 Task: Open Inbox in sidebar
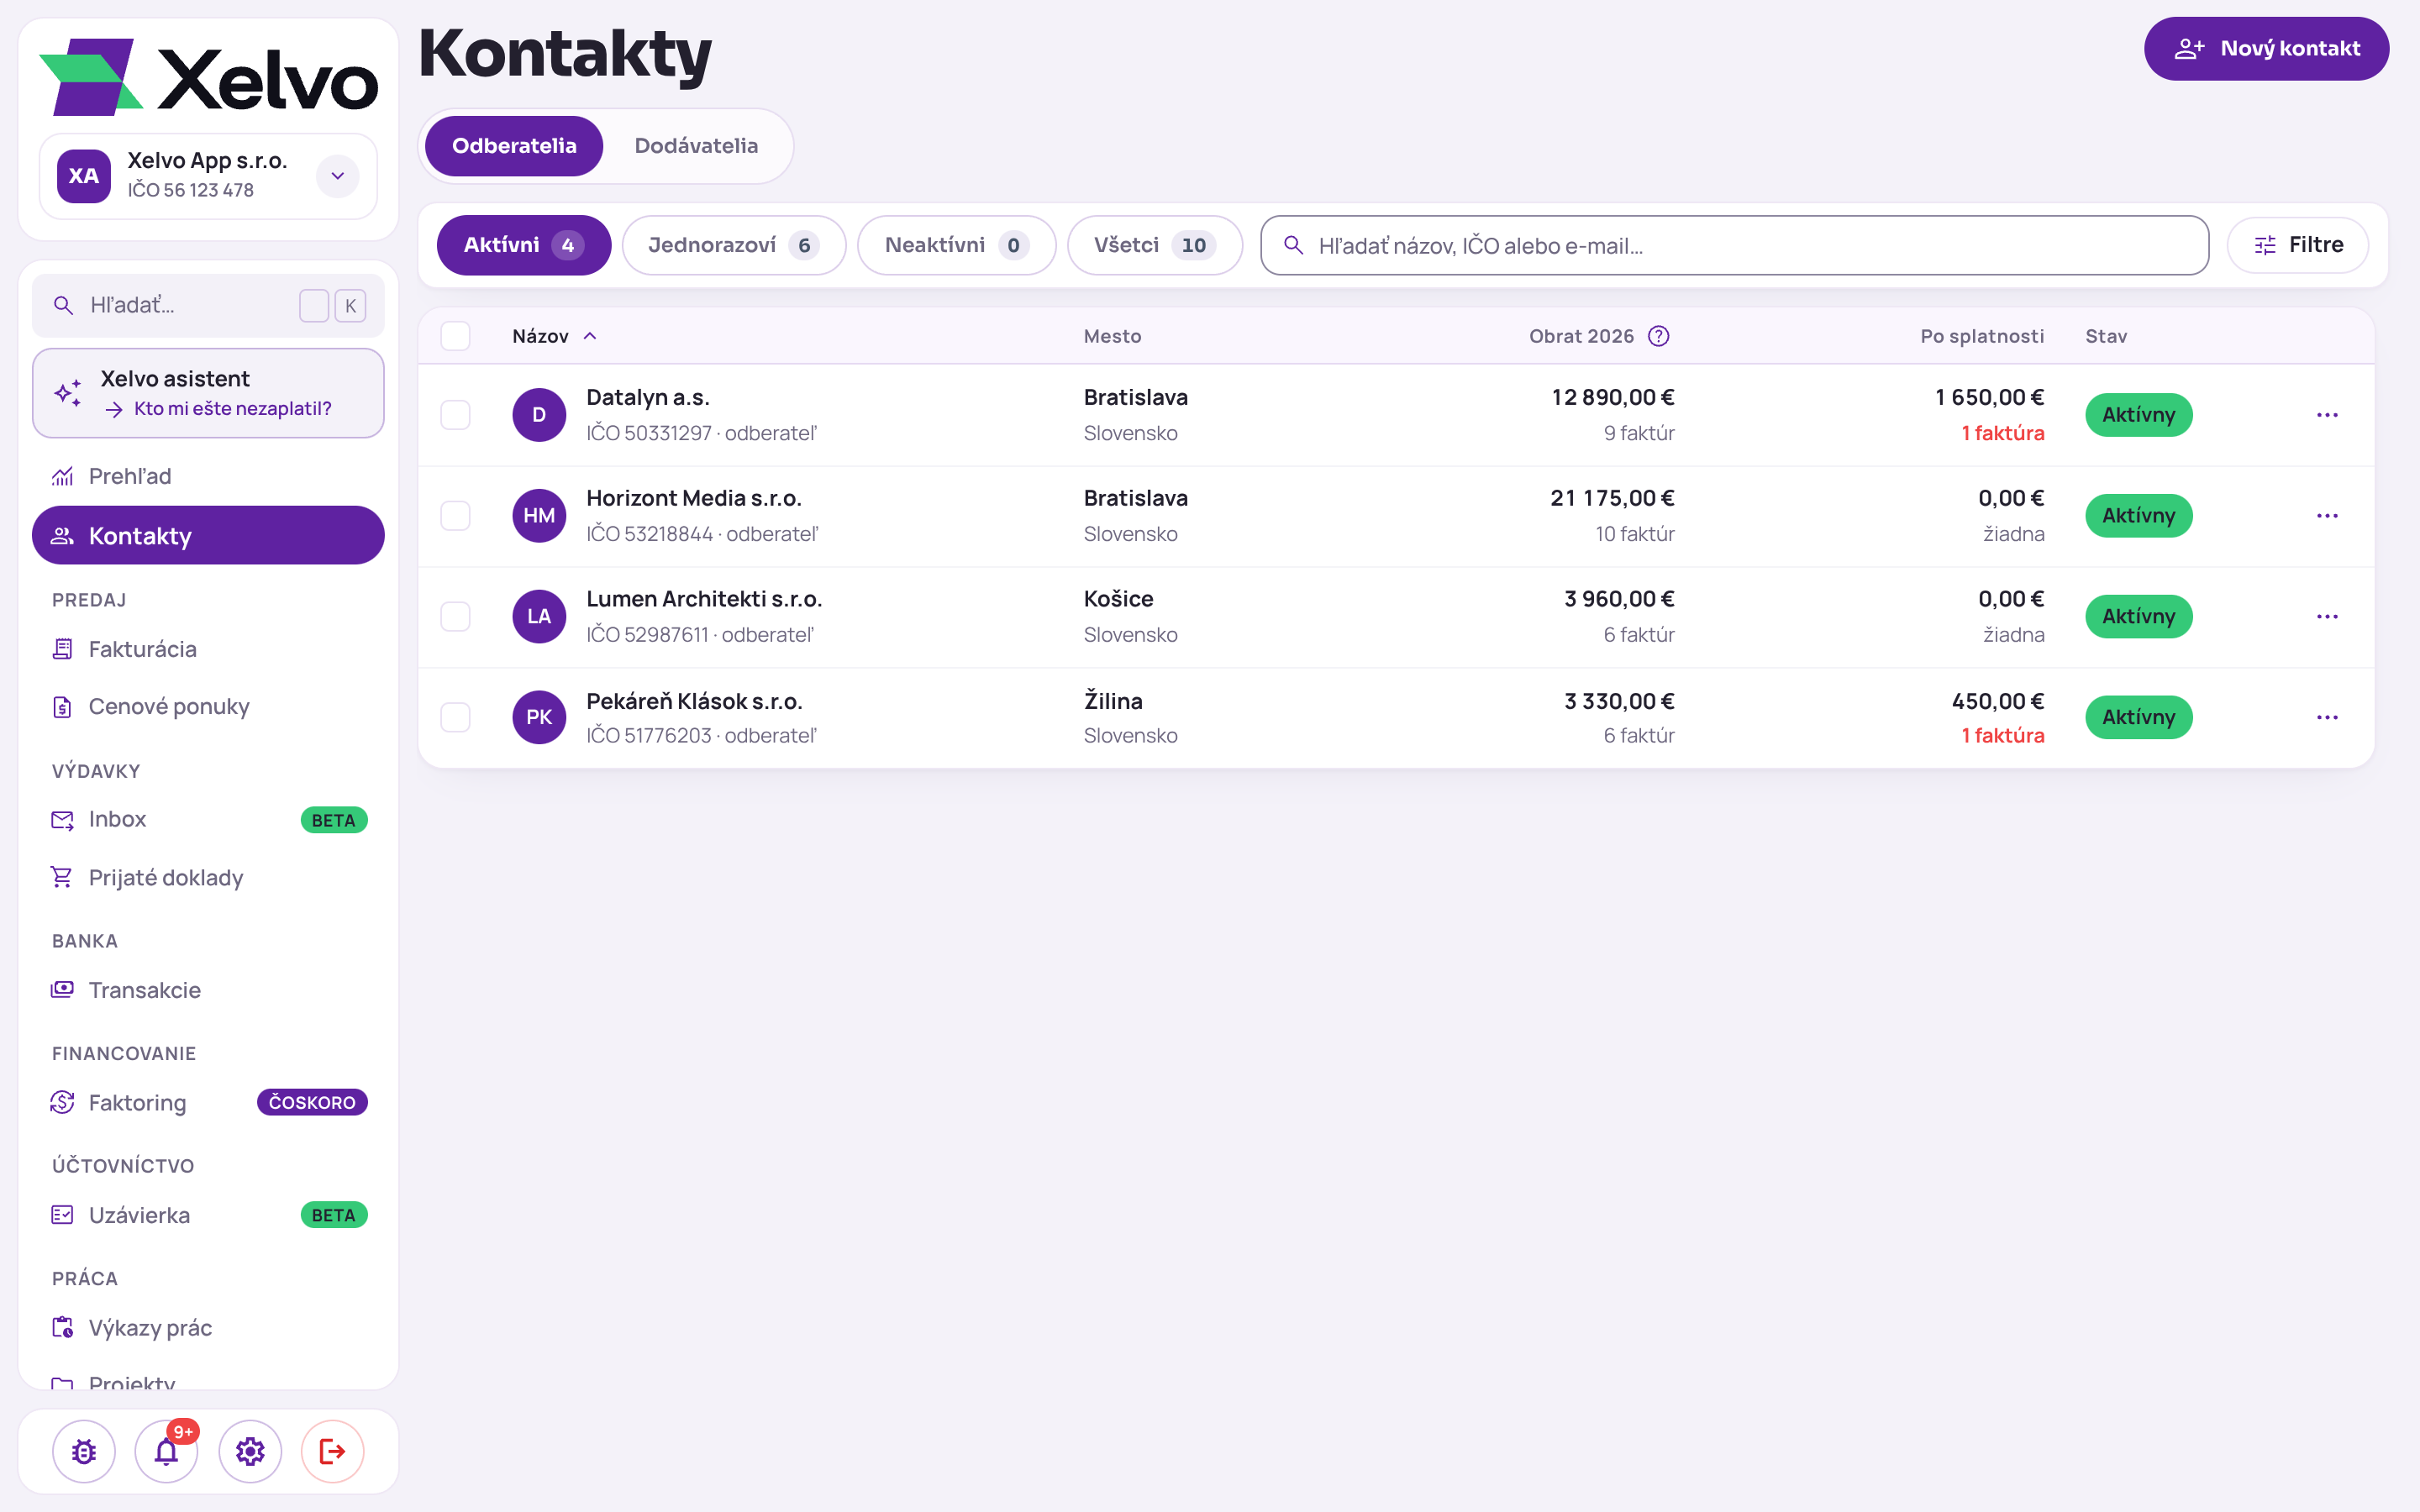pos(208,820)
